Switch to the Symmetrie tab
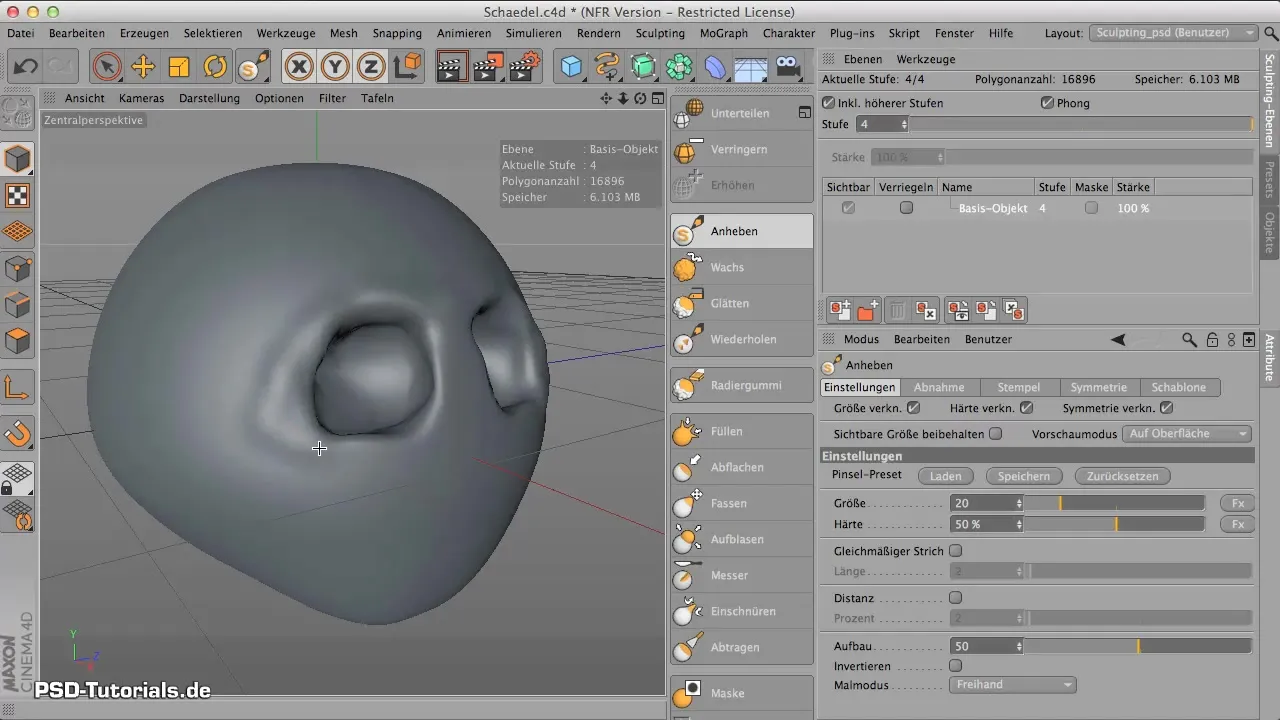 [1098, 387]
